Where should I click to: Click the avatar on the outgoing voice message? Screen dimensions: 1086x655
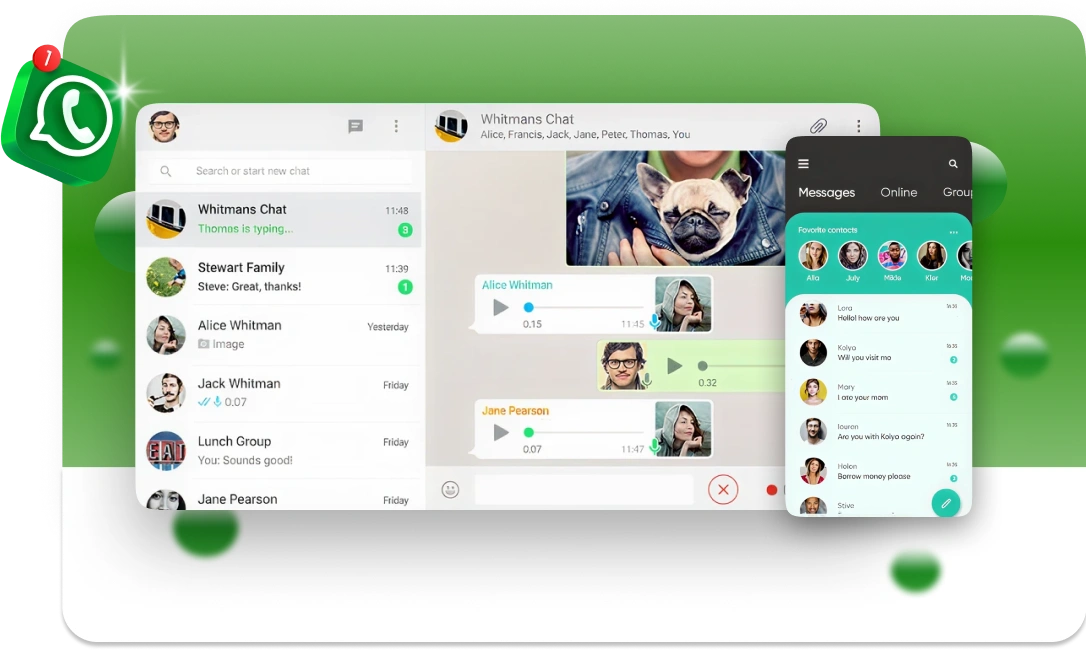pos(622,366)
